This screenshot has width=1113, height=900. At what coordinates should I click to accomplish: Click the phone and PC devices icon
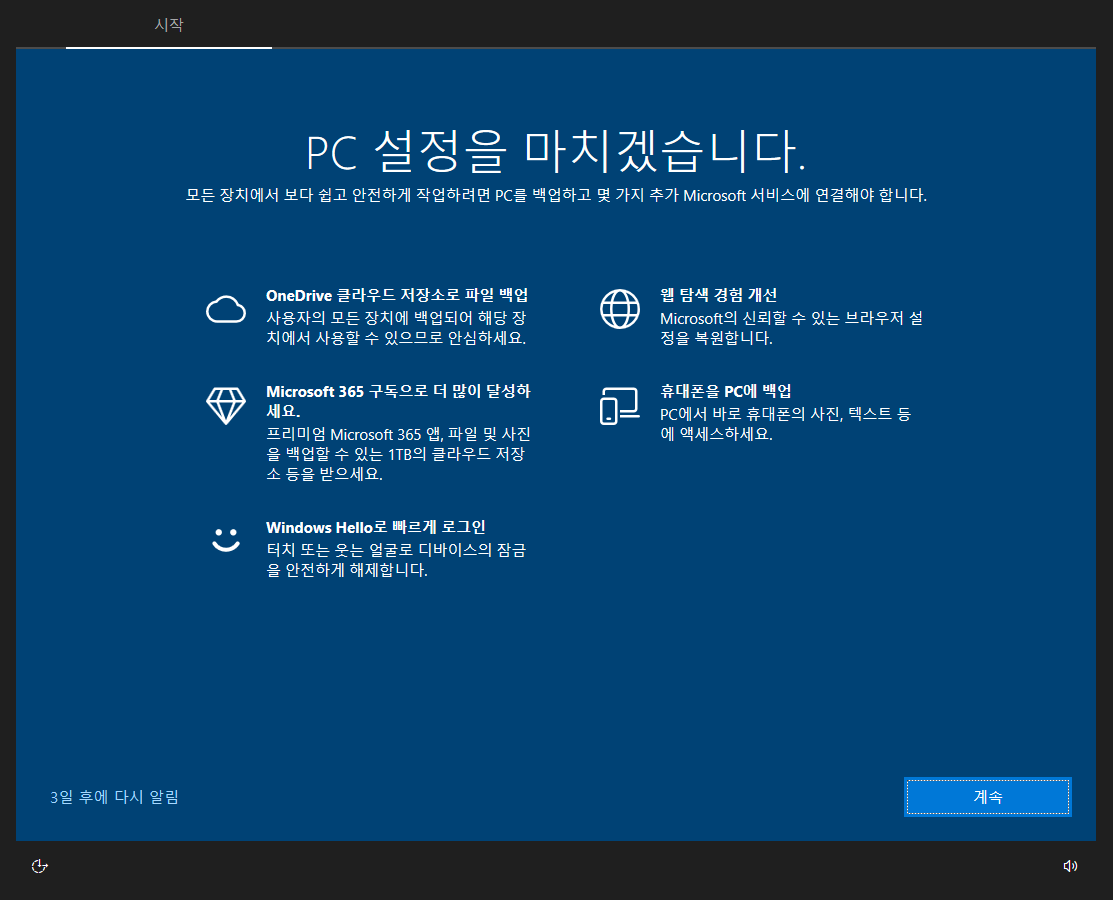[x=620, y=405]
